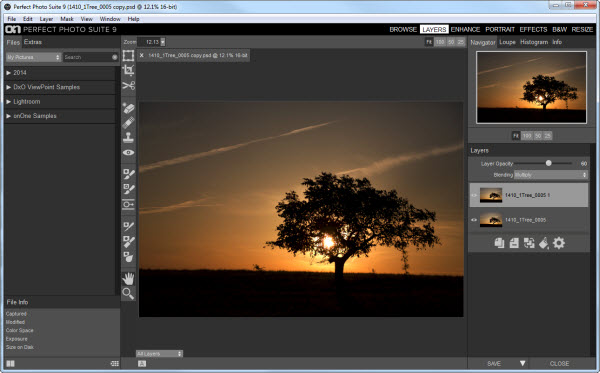Set Navigator zoom to 50
This screenshot has height=373, width=600.
coord(538,136)
